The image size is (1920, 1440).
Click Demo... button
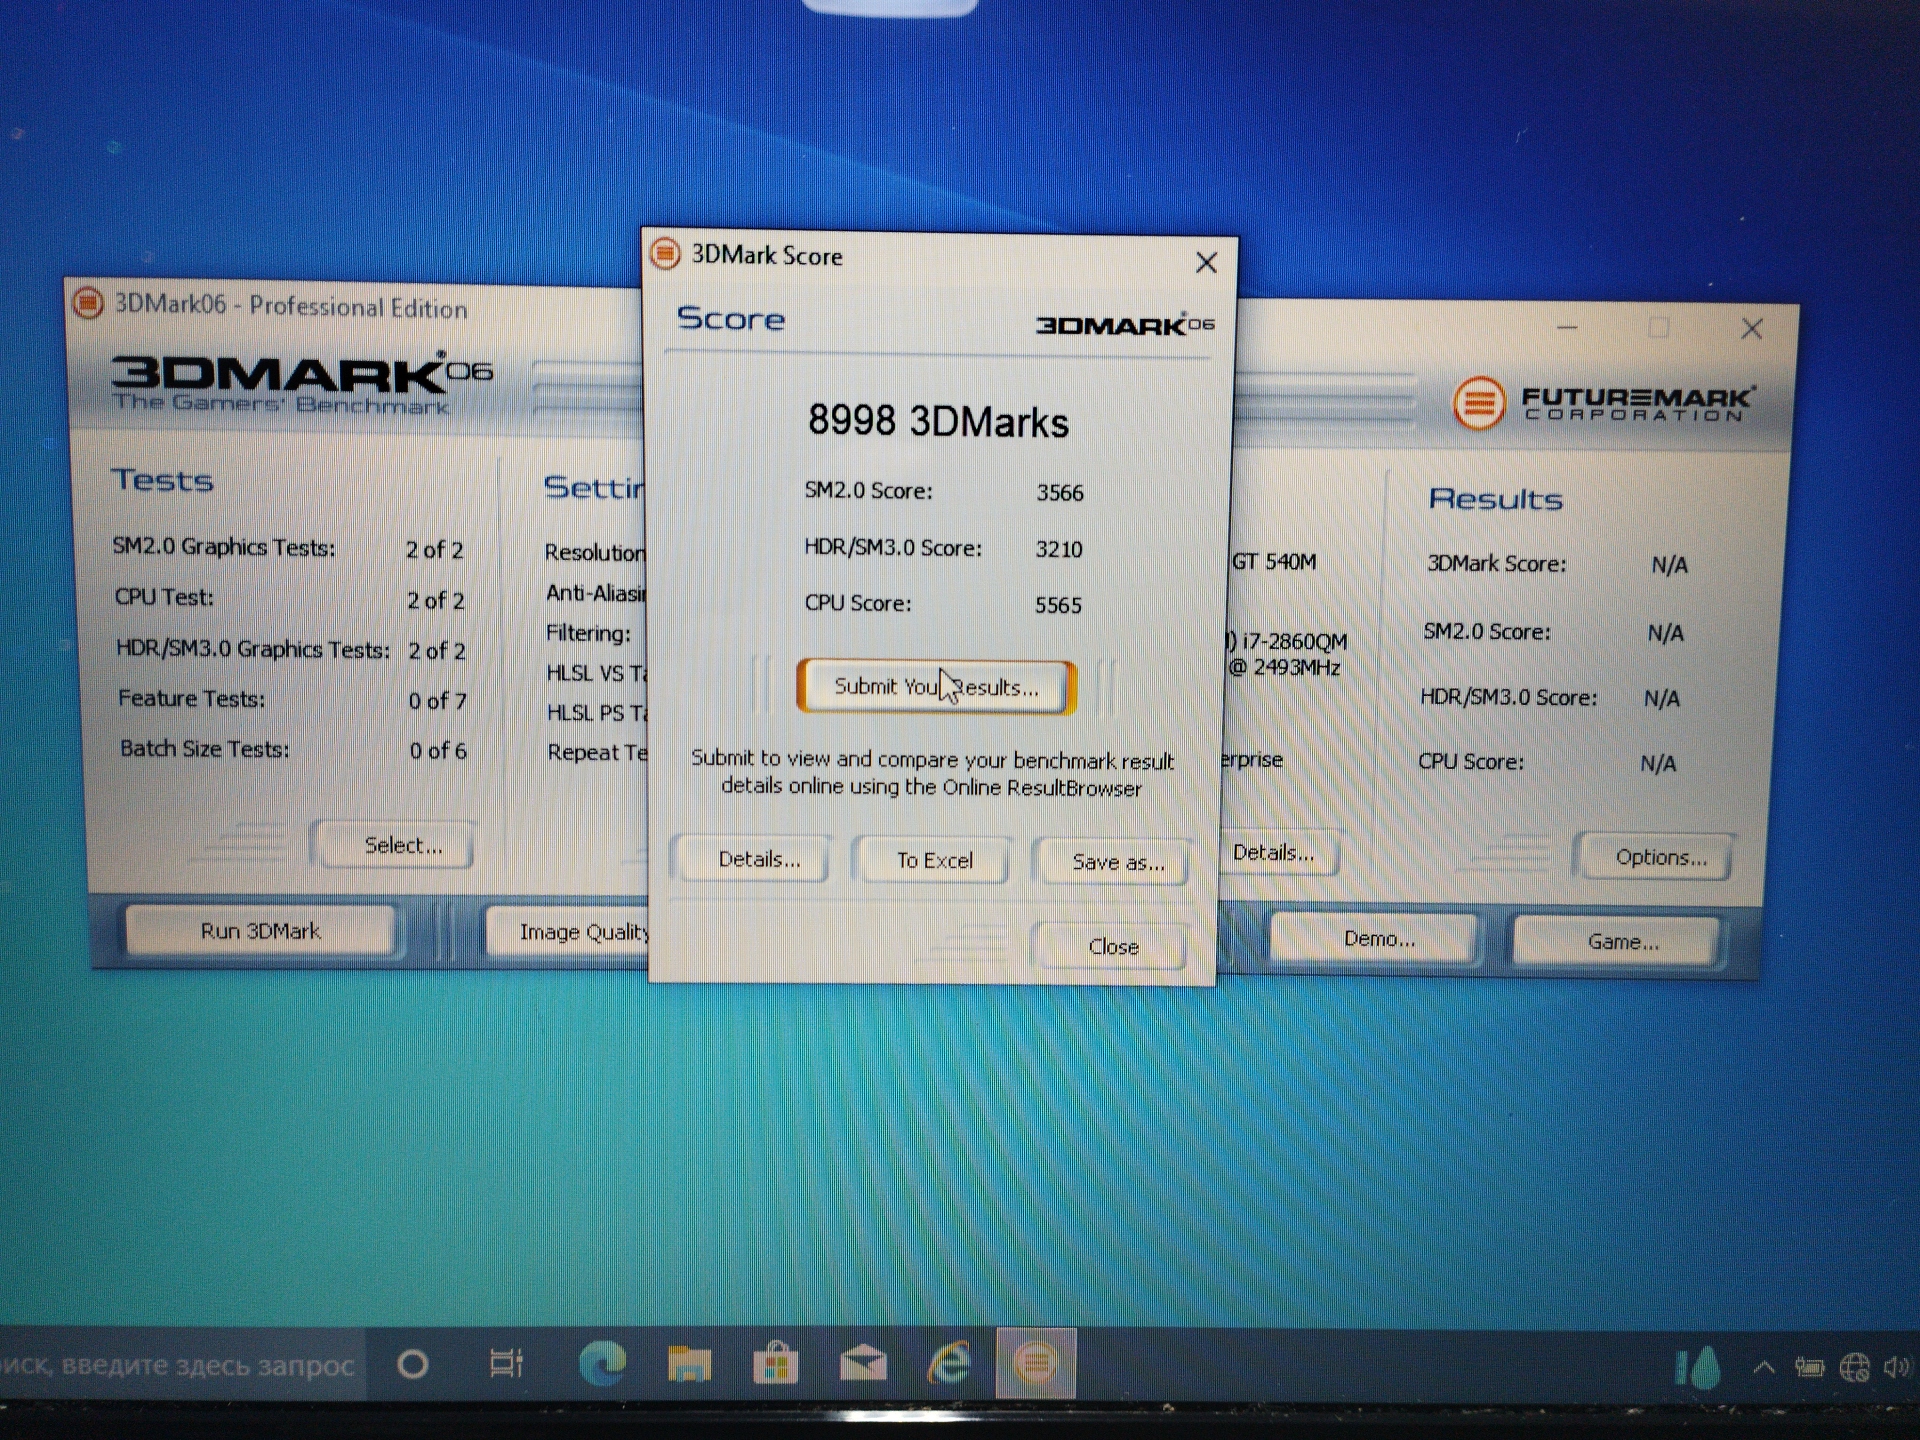(1376, 938)
